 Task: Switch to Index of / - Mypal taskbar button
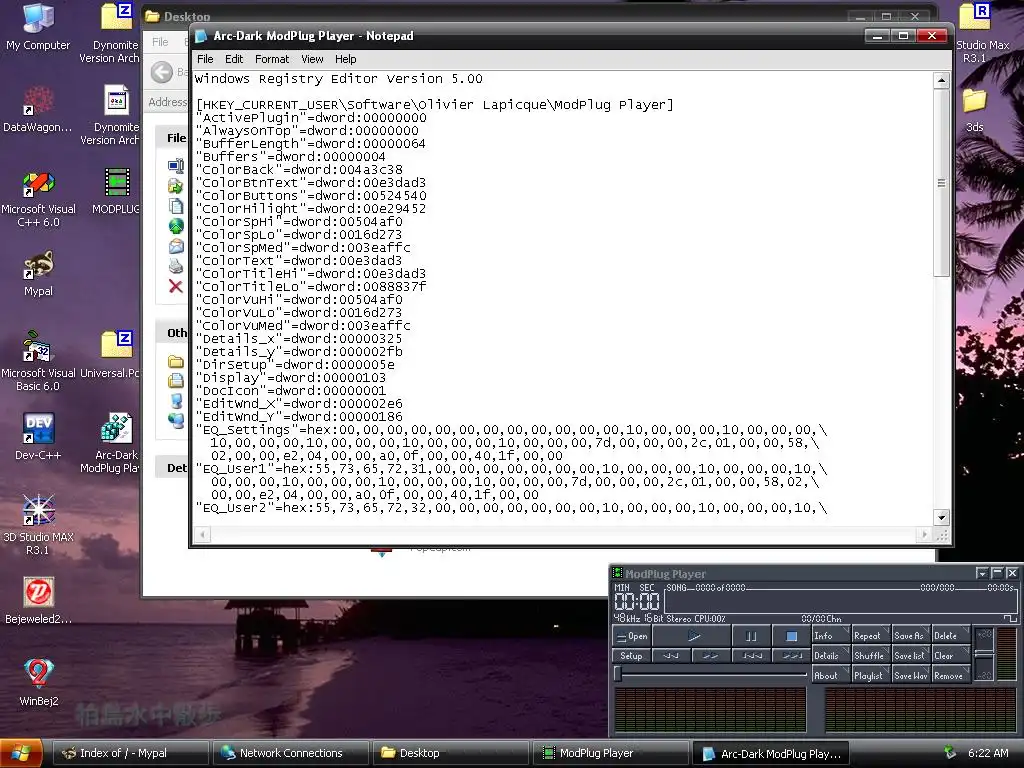130,753
